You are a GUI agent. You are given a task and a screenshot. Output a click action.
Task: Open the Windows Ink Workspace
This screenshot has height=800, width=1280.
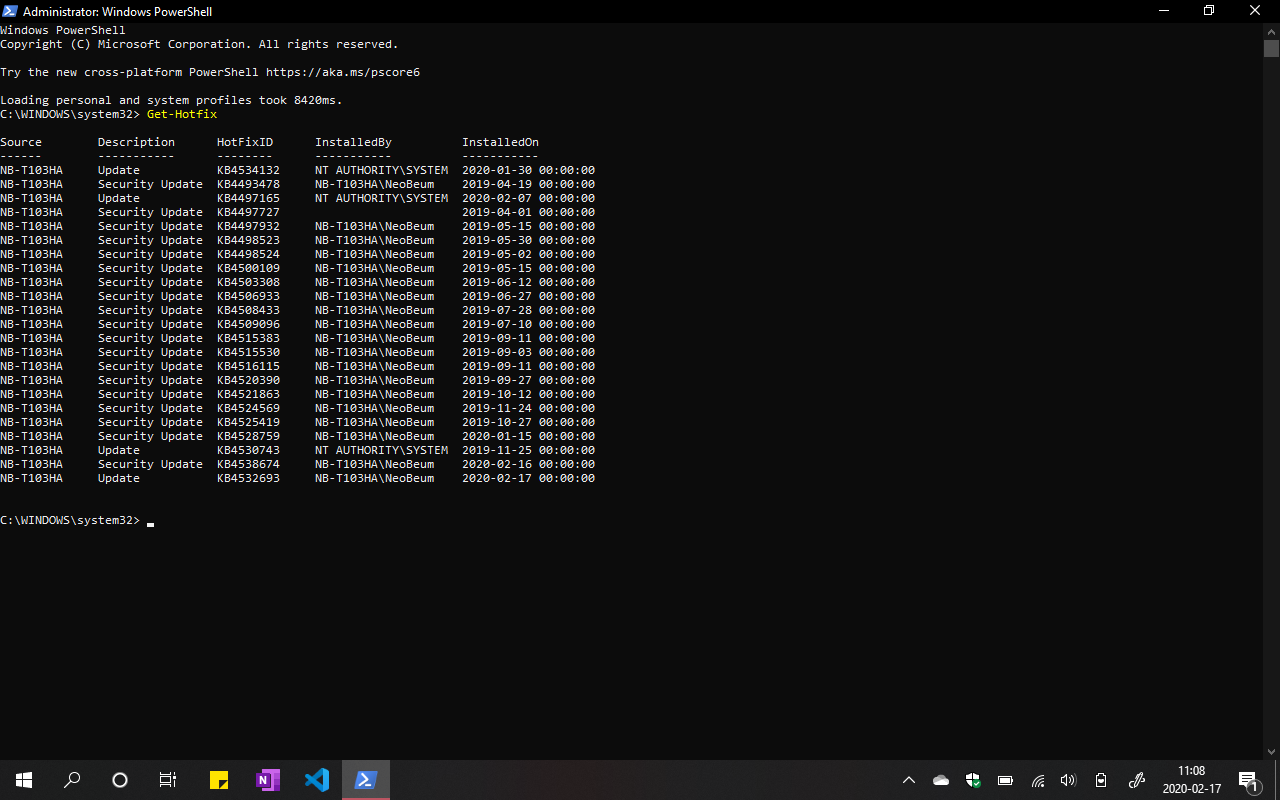click(1137, 780)
